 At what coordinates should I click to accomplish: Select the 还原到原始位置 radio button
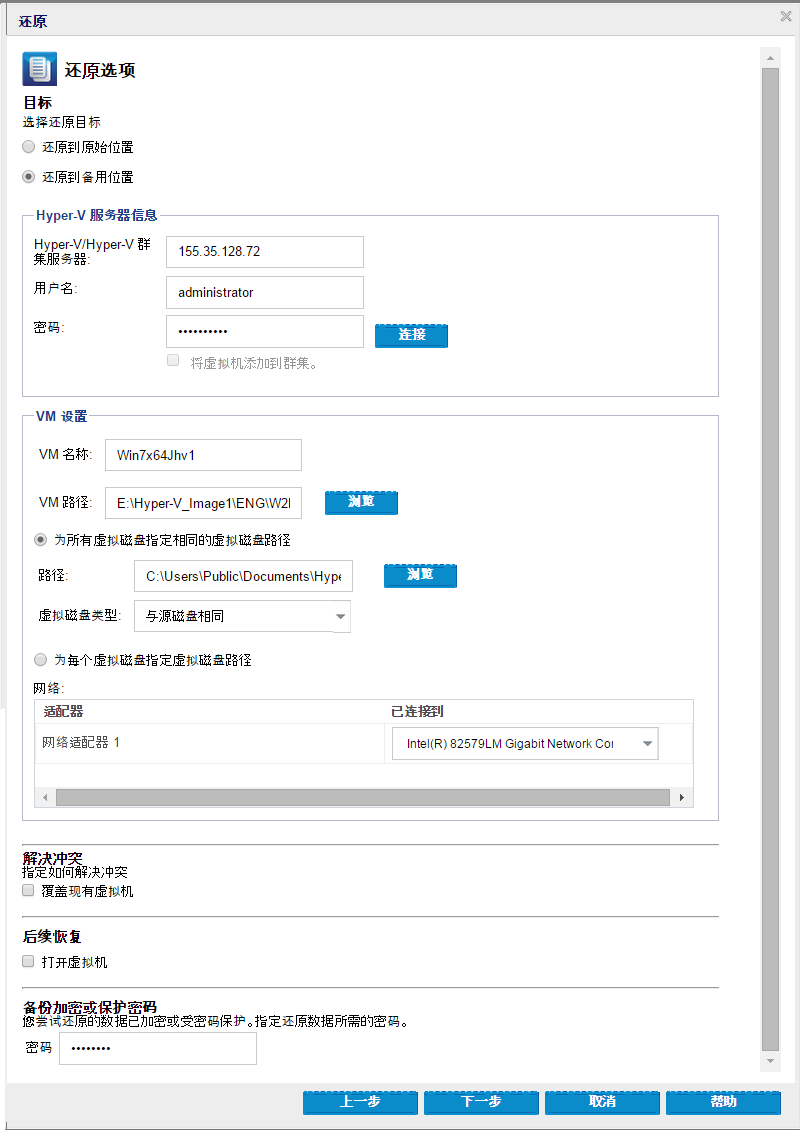pos(28,147)
